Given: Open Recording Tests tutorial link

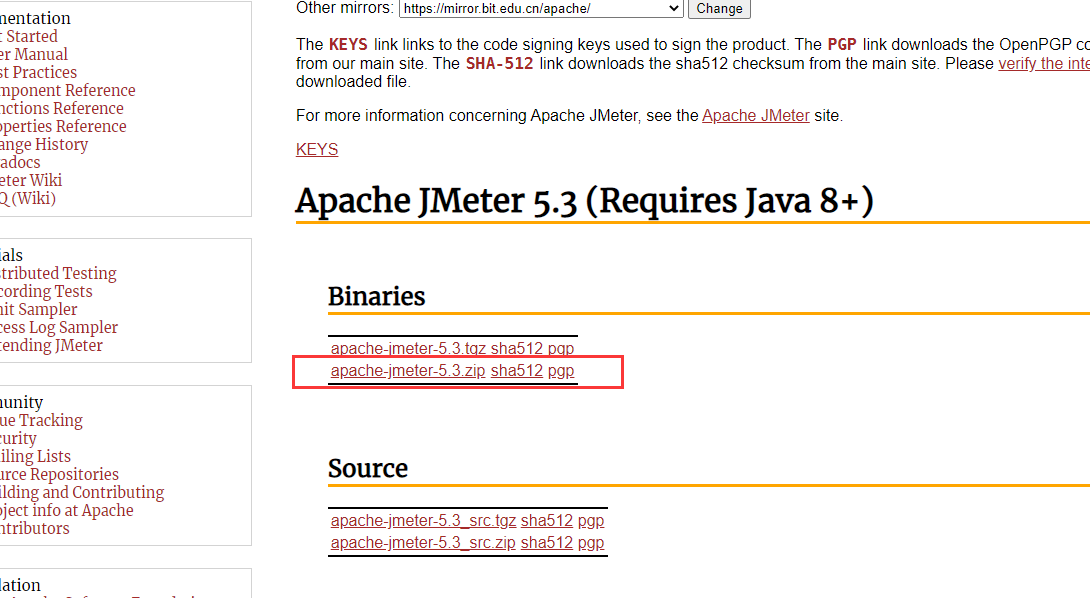Looking at the screenshot, I should pyautogui.click(x=46, y=291).
